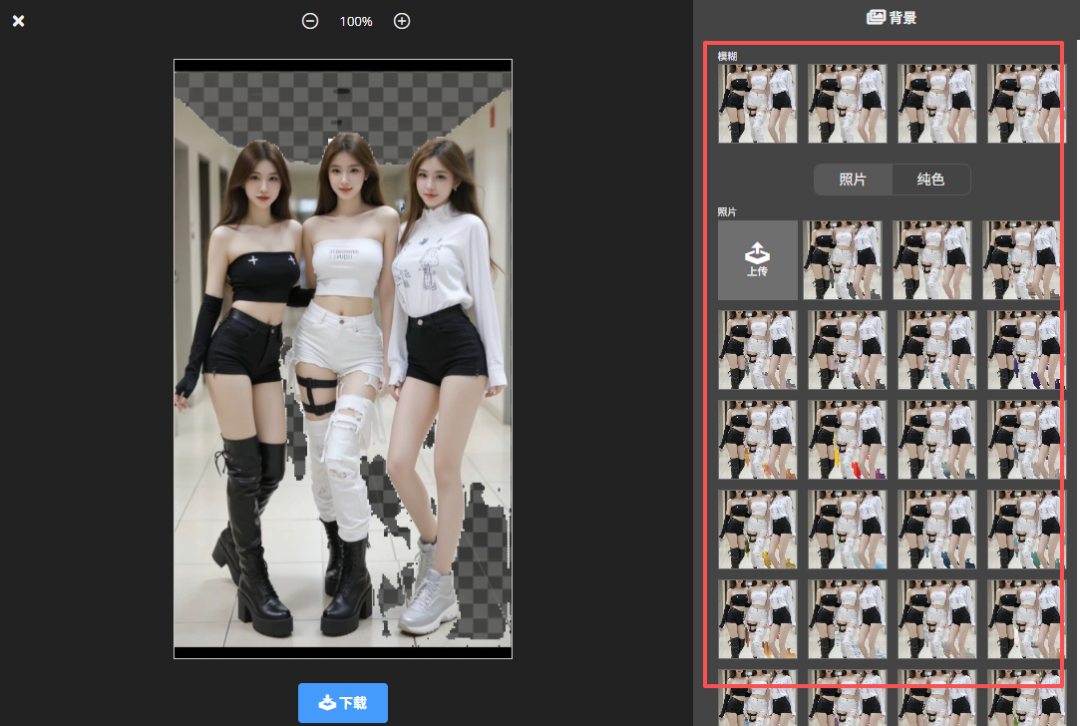Upload a custom background with 上传 tile

(x=758, y=260)
